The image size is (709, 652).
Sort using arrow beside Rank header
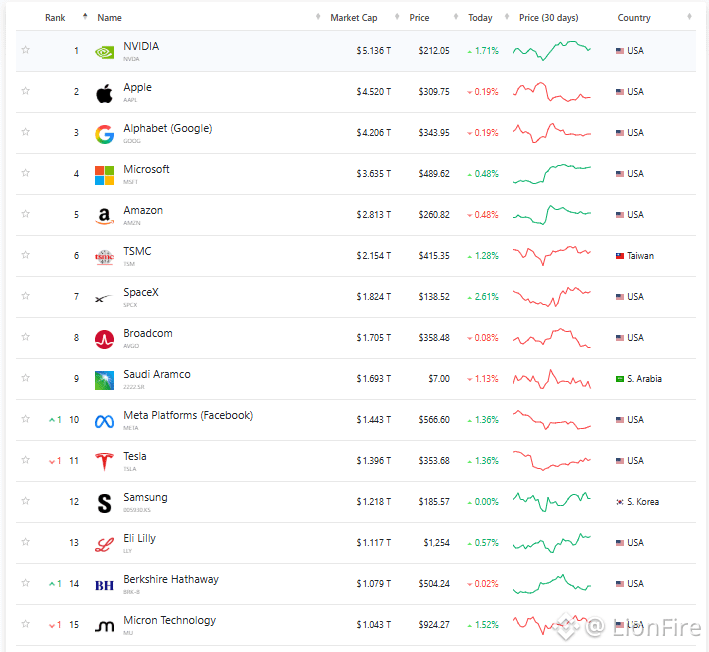[85, 17]
